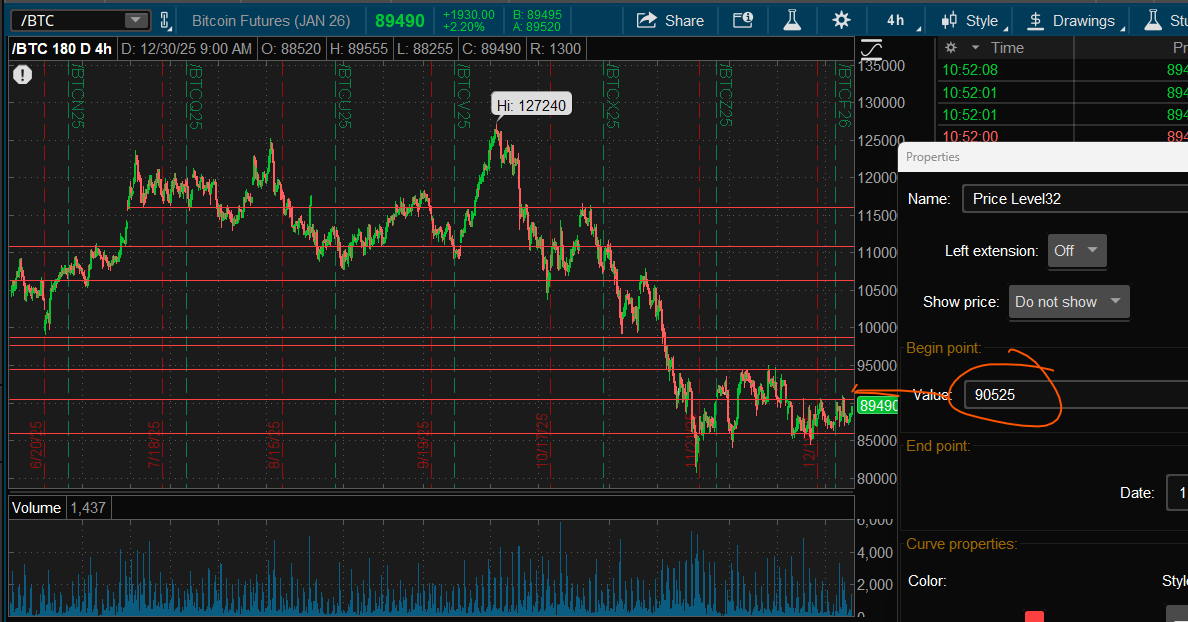Click the L: 88255 low value
The height and width of the screenshot is (622, 1188).
(425, 49)
